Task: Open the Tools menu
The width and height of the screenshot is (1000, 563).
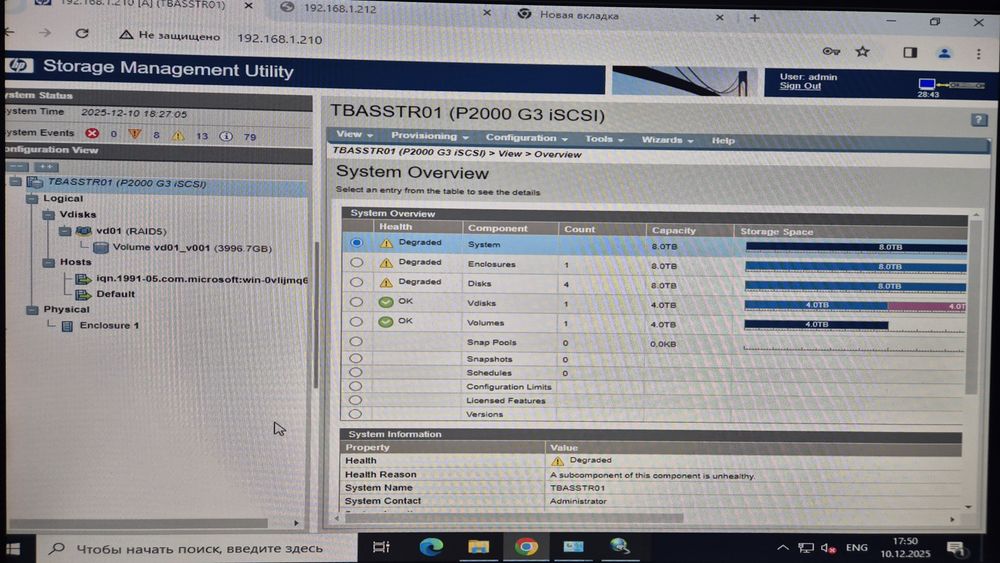Action: point(604,139)
